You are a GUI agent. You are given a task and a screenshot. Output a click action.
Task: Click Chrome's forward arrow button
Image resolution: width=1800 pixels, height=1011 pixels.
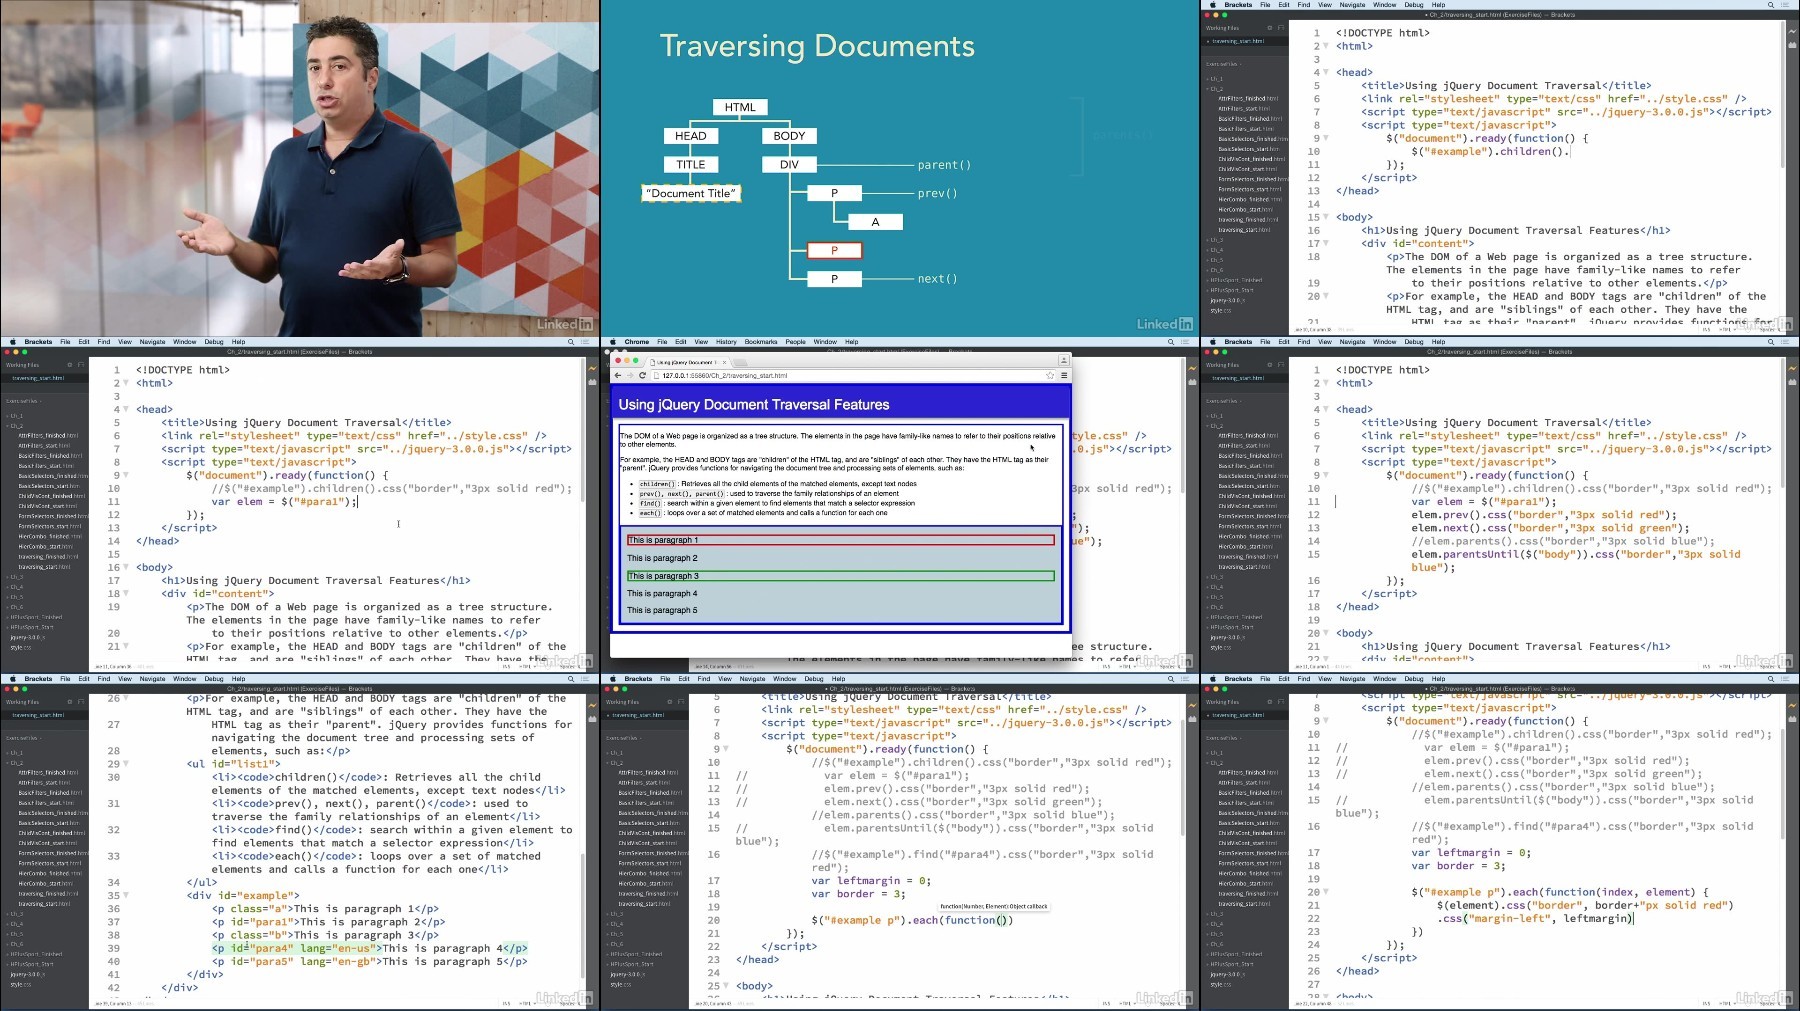click(x=630, y=376)
